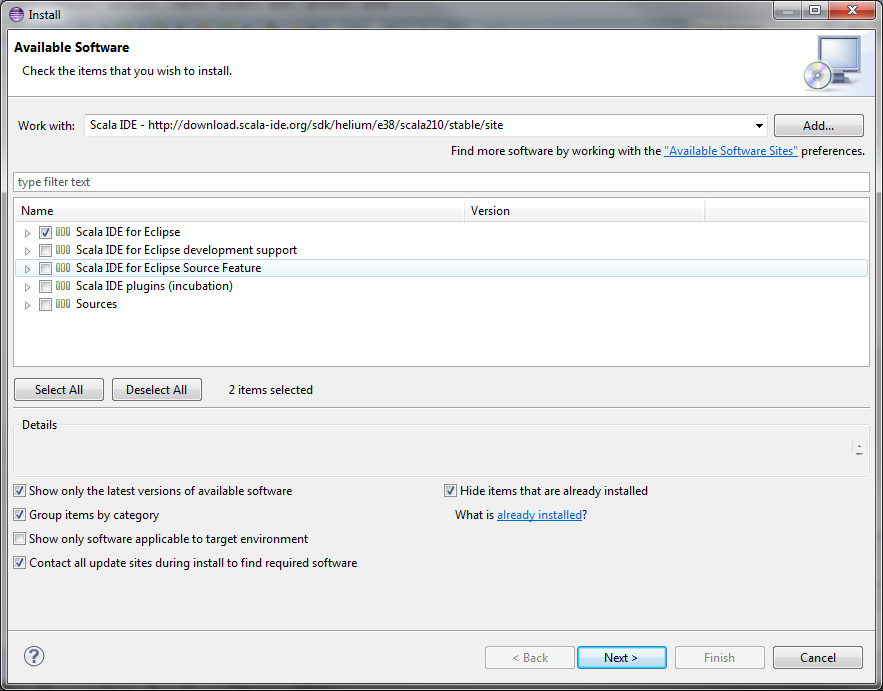Screen dimensions: 883x691
Task: Click the Add... button
Action: pos(818,126)
